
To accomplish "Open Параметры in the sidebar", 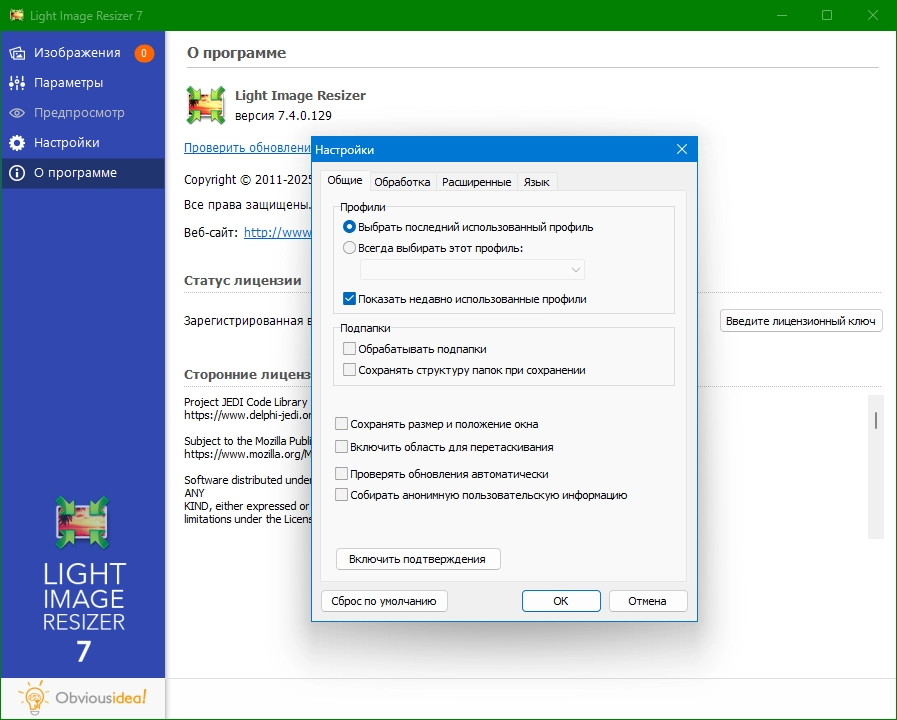I will coord(82,83).
